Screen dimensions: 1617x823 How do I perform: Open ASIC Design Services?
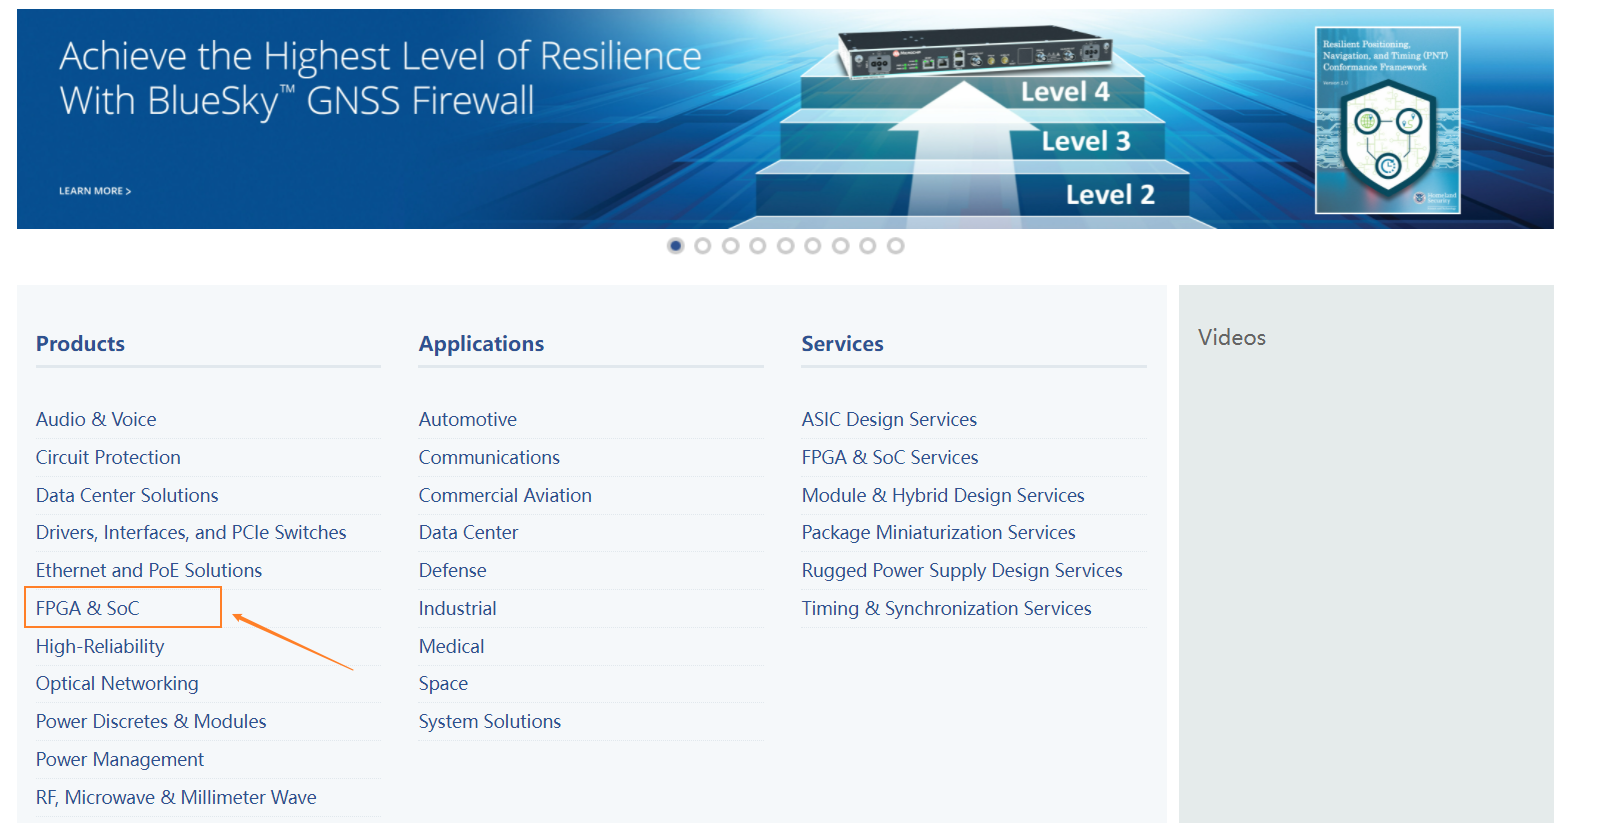click(889, 420)
